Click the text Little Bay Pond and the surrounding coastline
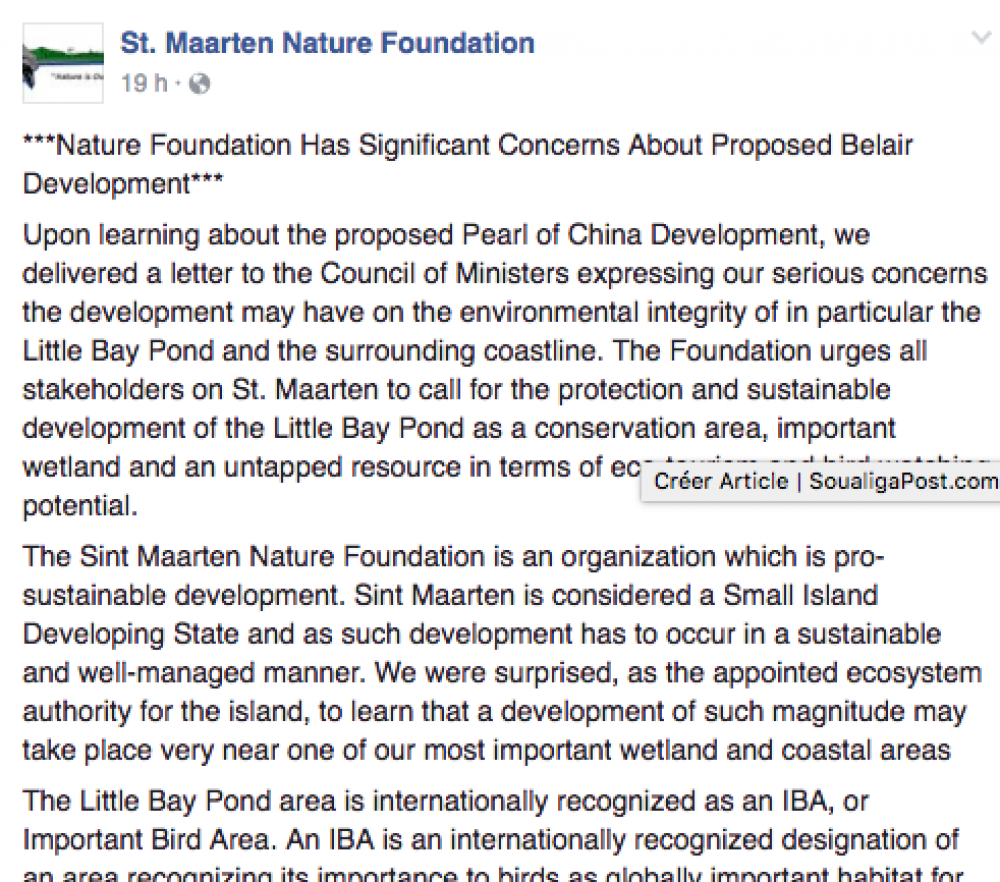This screenshot has height=882, width=1000. pos(312,351)
